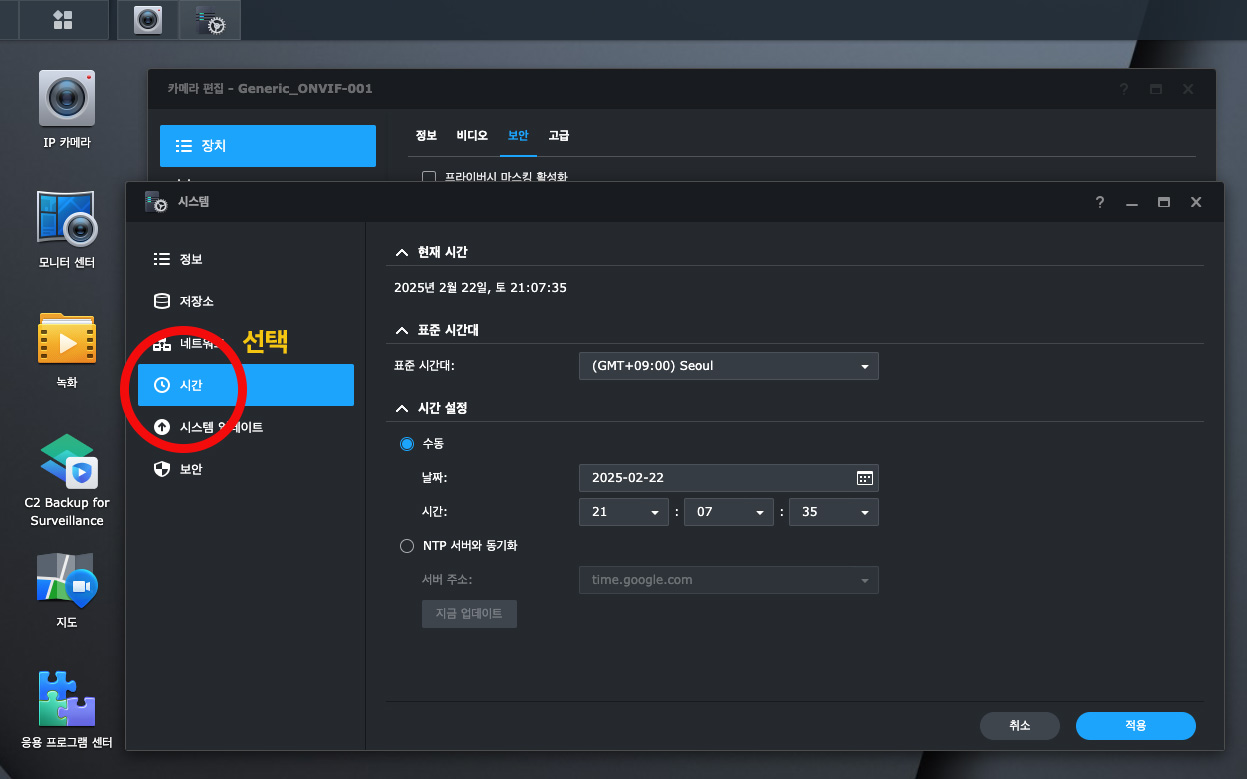Image resolution: width=1247 pixels, height=779 pixels.
Task: Switch to the 비디오 tab
Action: pos(472,135)
